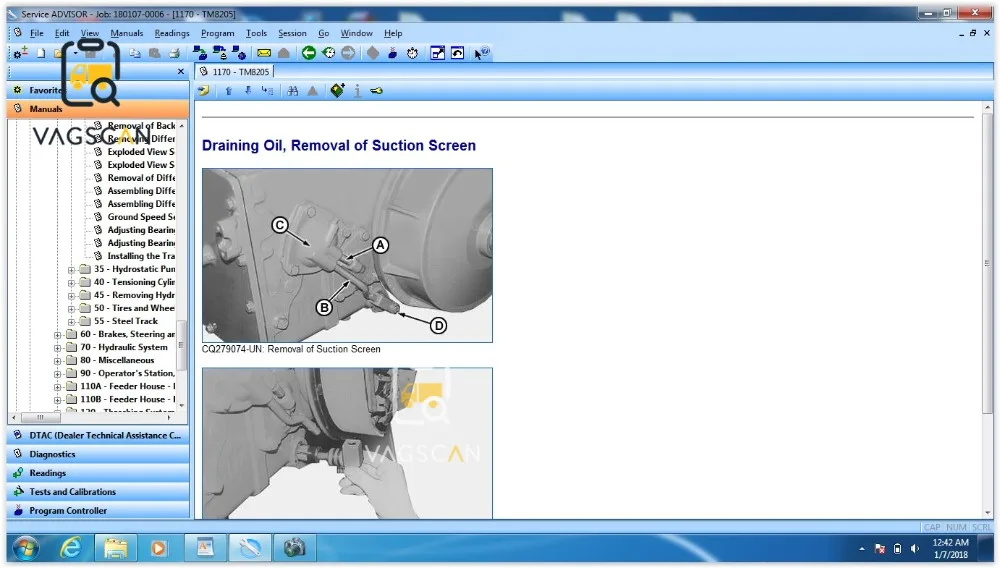Open the Readings panel in sidebar
Viewport: 1000px width, 568px height.
[x=98, y=473]
